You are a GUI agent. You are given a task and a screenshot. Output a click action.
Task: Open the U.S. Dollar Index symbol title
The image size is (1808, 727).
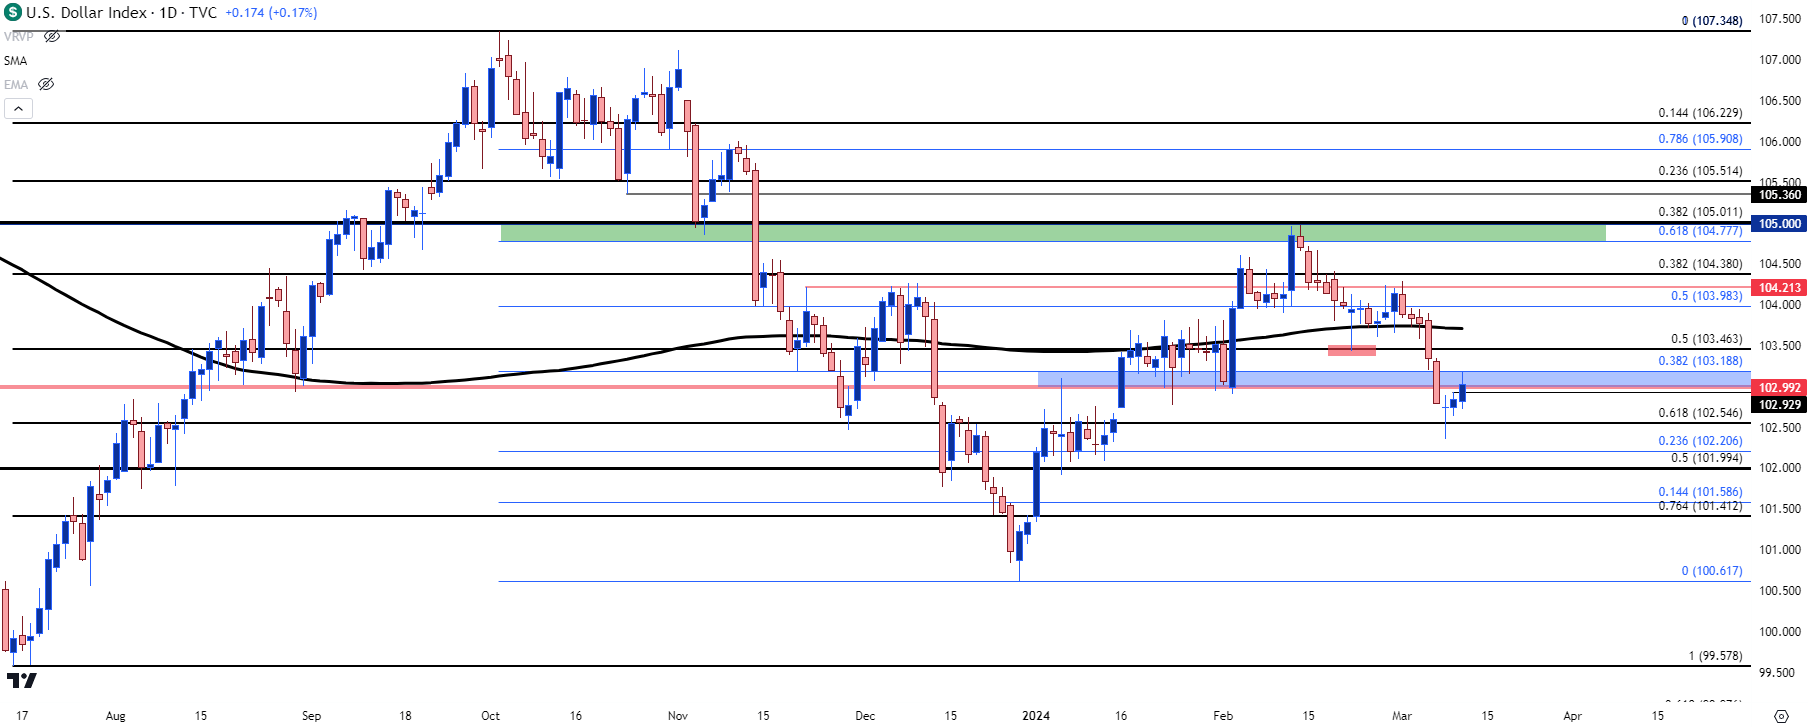tap(86, 13)
